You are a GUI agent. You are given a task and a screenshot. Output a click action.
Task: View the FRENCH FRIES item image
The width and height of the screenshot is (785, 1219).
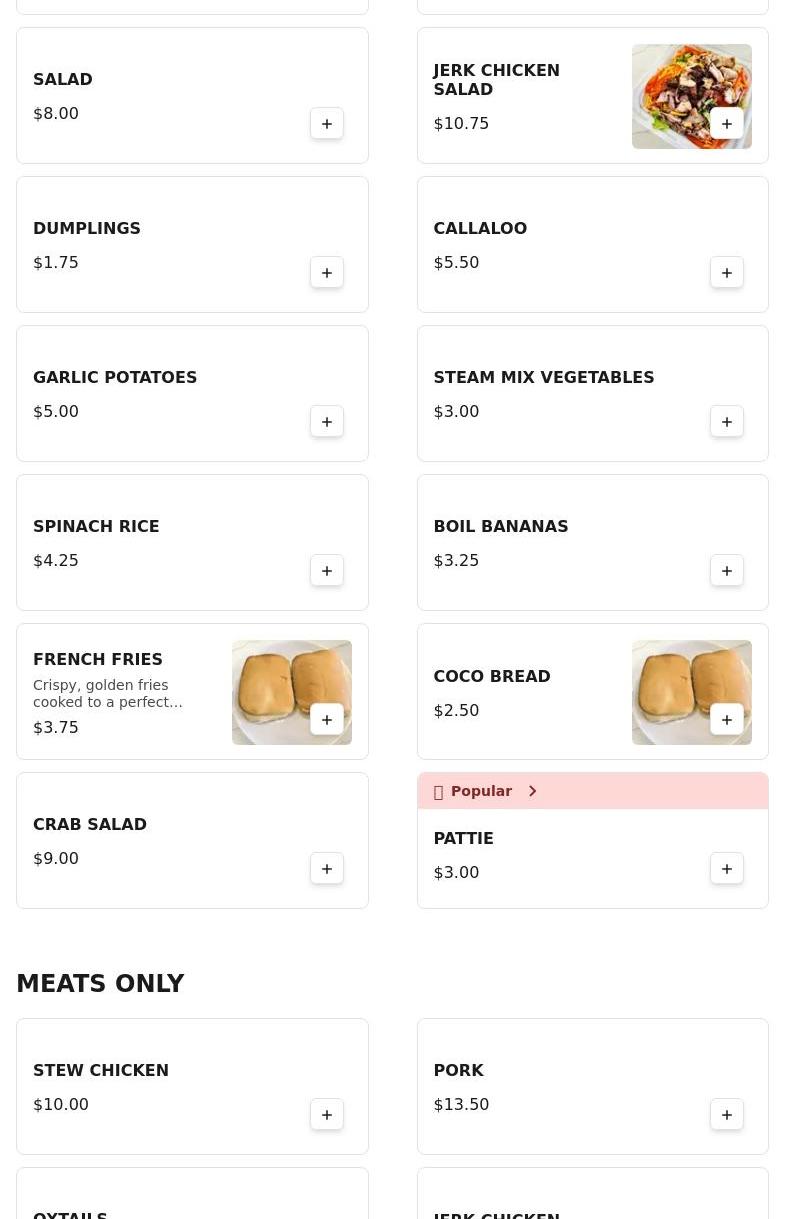tap(292, 692)
